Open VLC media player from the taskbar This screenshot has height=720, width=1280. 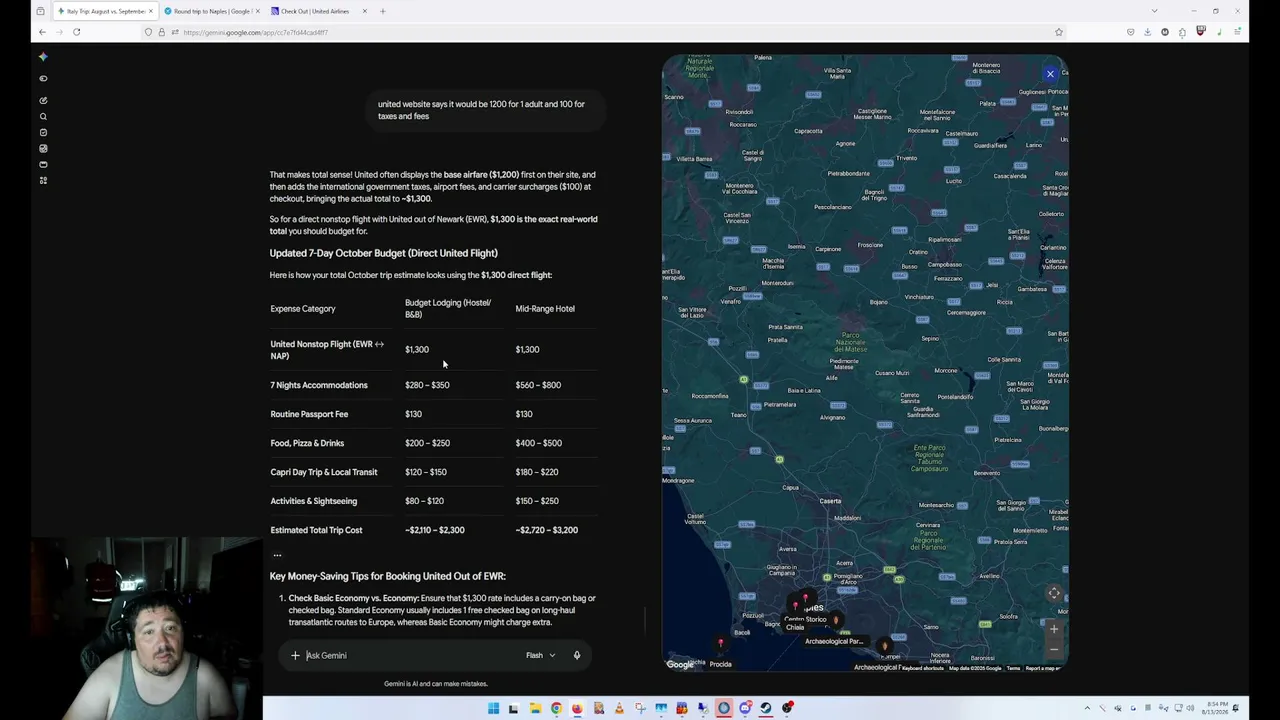(x=619, y=708)
